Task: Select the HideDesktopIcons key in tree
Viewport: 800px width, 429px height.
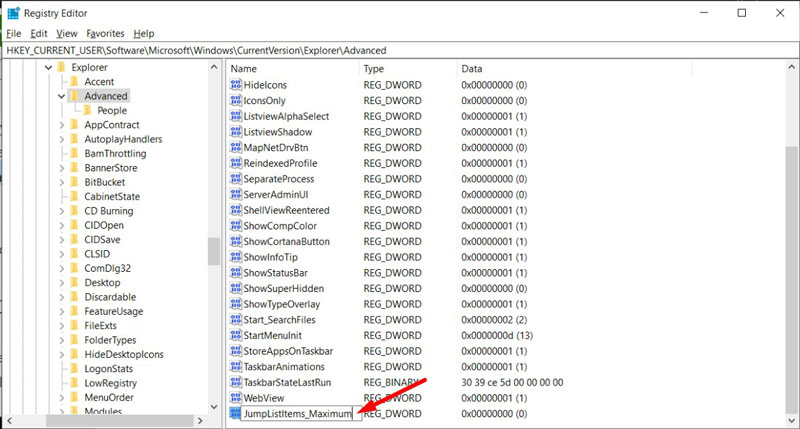Action: (x=124, y=354)
